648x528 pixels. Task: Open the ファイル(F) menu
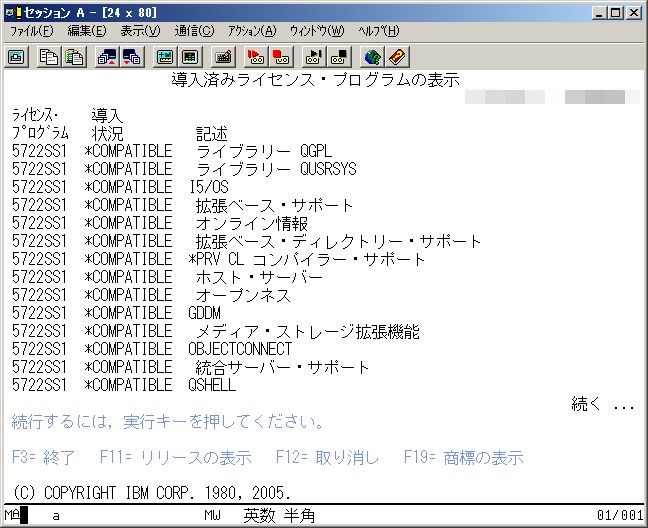click(32, 31)
